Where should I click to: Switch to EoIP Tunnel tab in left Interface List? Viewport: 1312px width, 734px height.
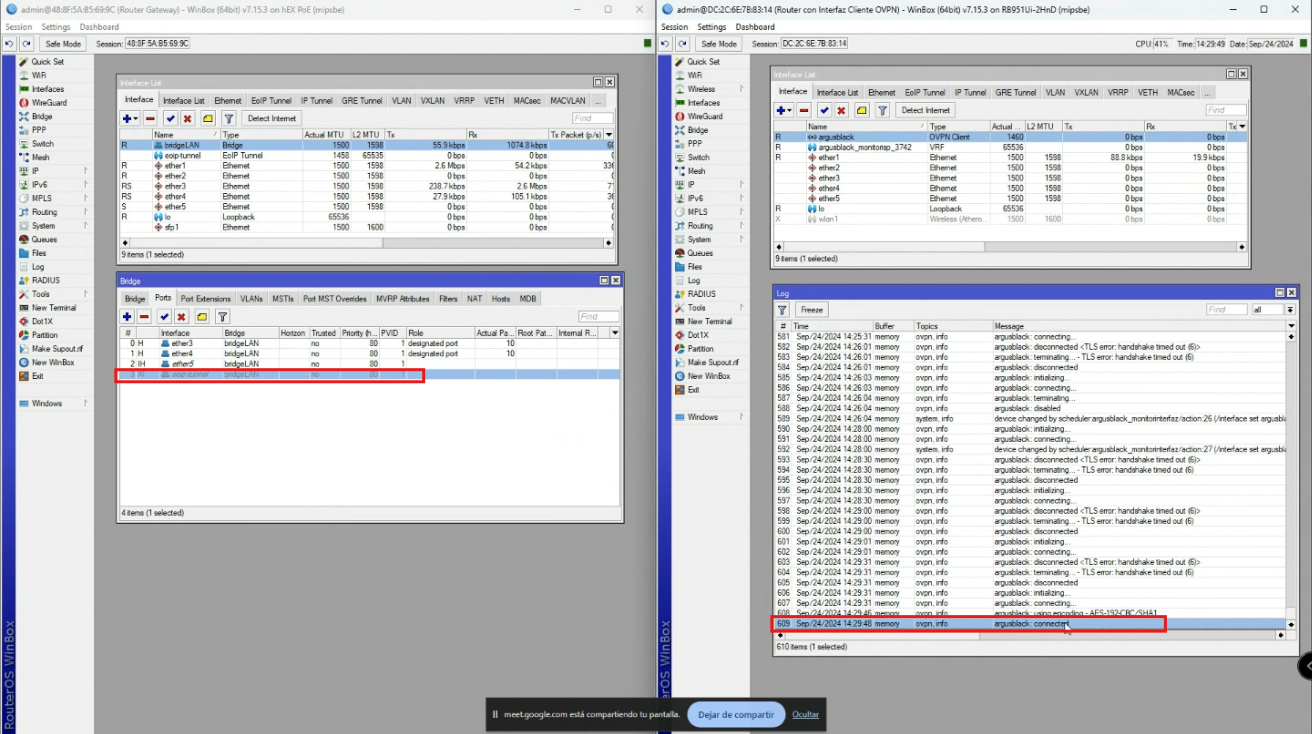(x=271, y=100)
